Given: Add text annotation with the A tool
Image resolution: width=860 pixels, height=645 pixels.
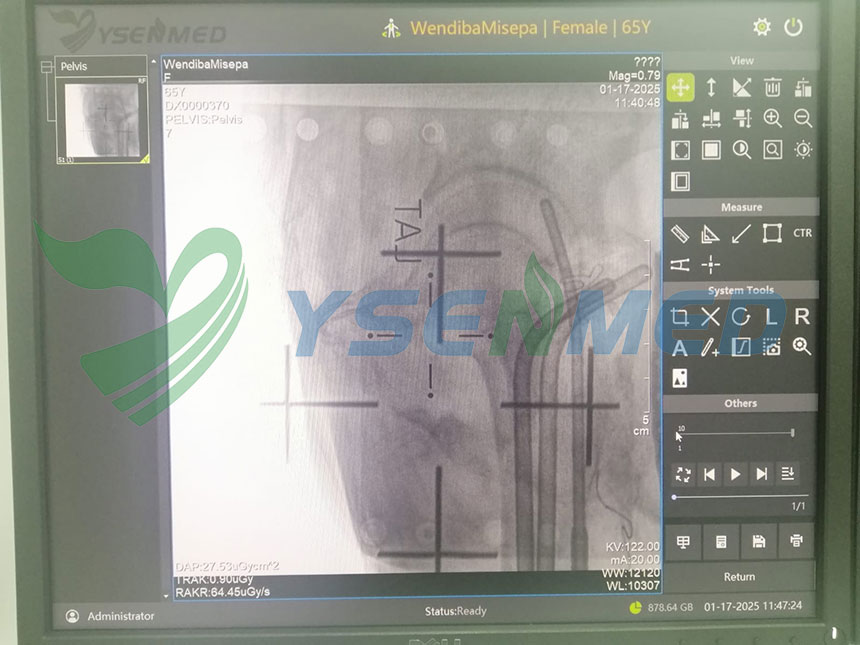Looking at the screenshot, I should click(680, 348).
